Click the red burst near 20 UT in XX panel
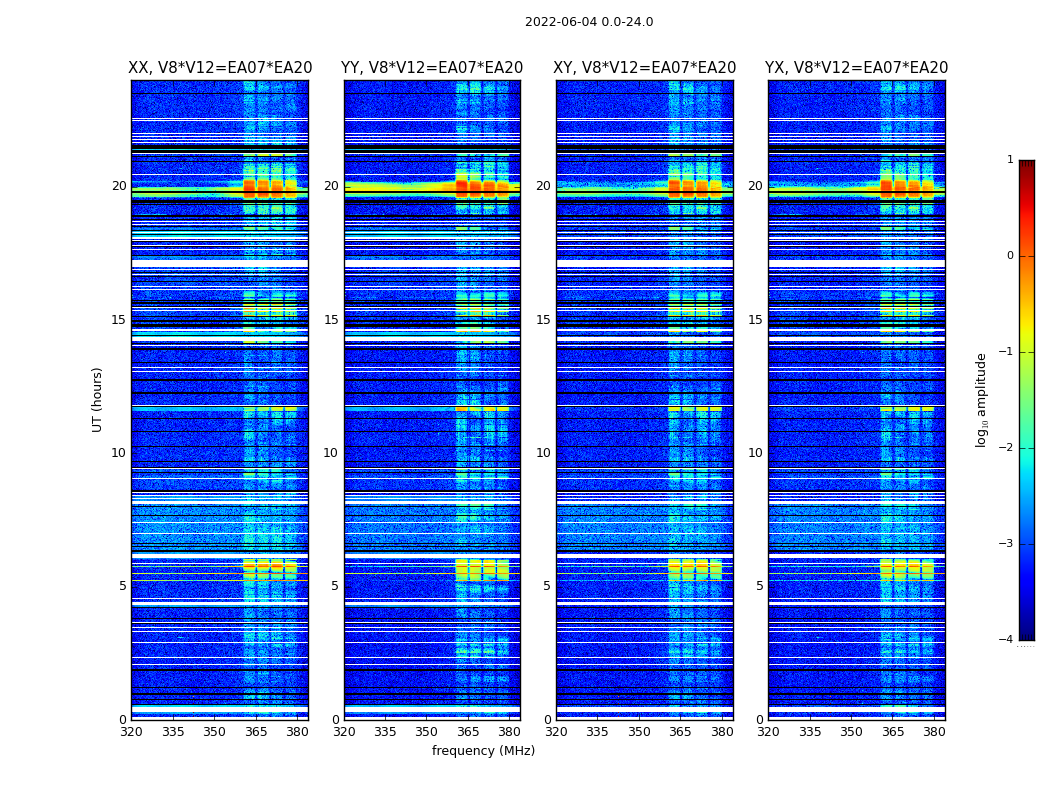The width and height of the screenshot is (1050, 800). tap(269, 188)
